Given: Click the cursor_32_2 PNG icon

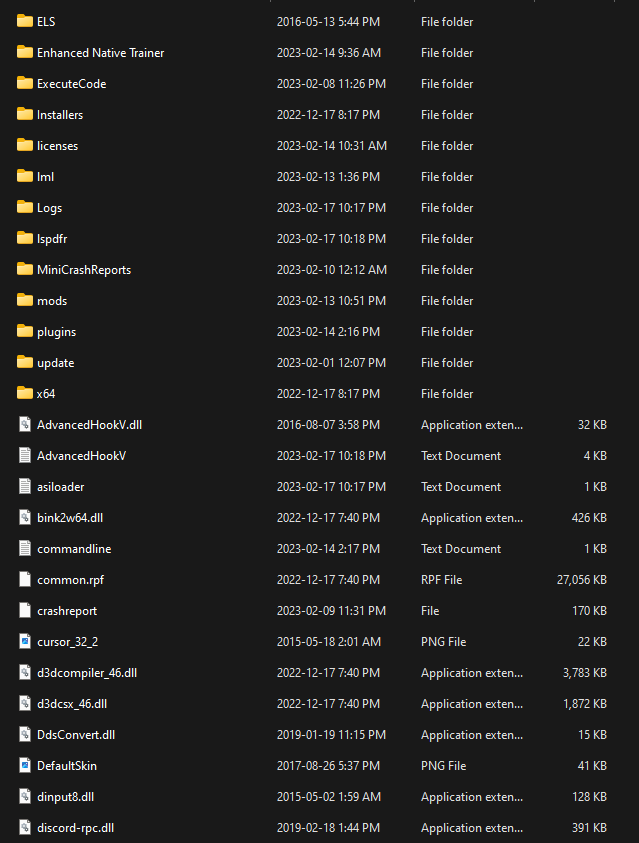Looking at the screenshot, I should tap(25, 641).
